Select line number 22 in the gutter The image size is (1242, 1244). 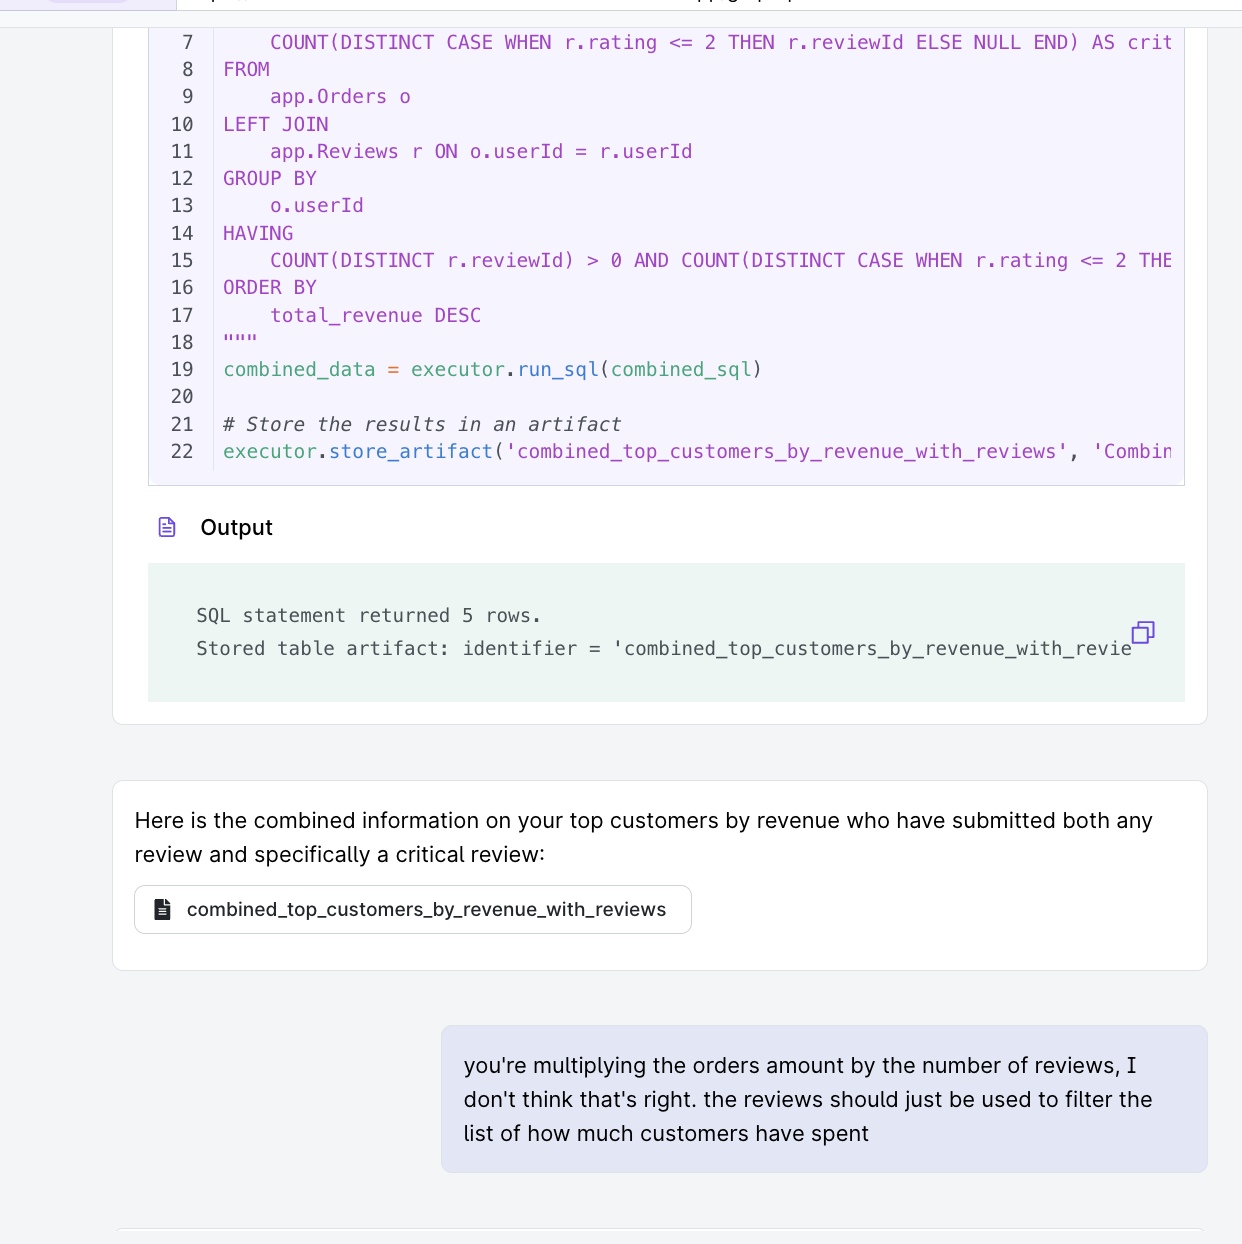click(x=182, y=451)
